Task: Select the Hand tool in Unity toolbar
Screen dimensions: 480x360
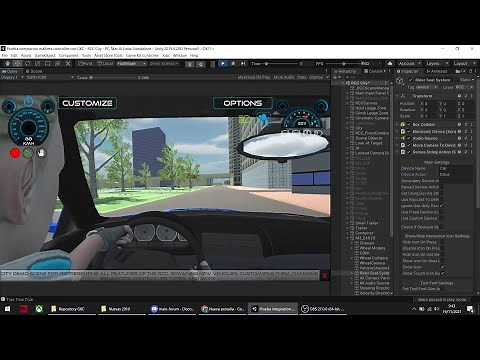Action: [7, 64]
